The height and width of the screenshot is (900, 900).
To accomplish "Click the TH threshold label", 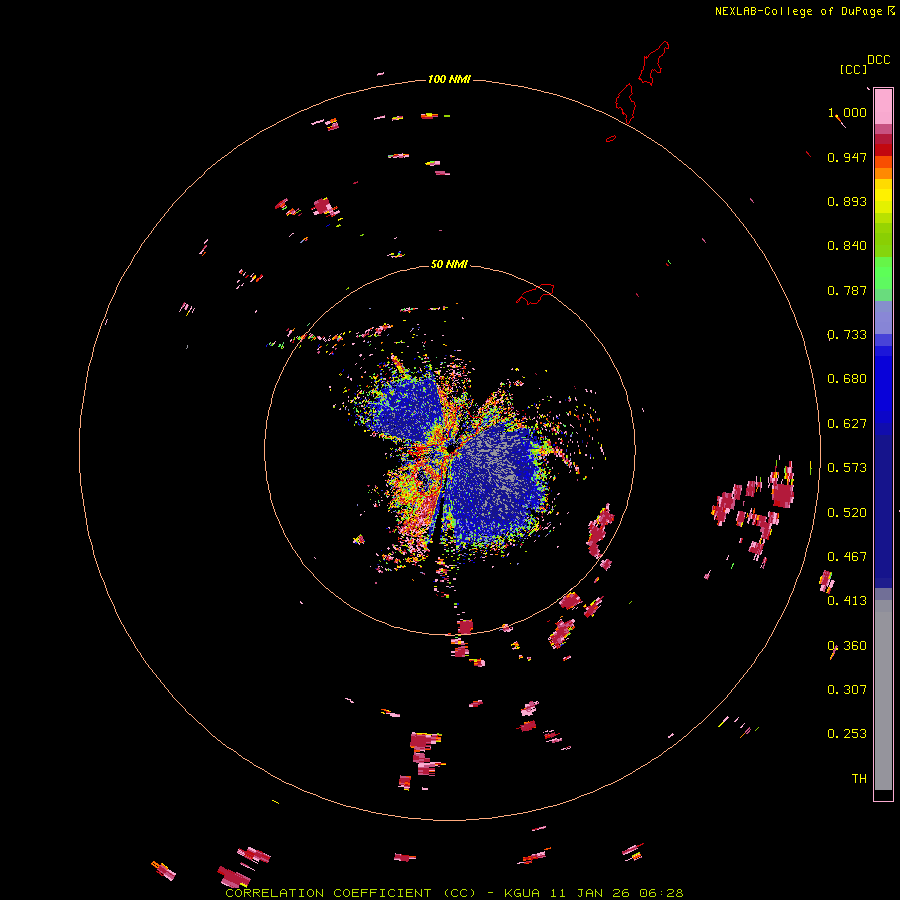I will tap(859, 779).
